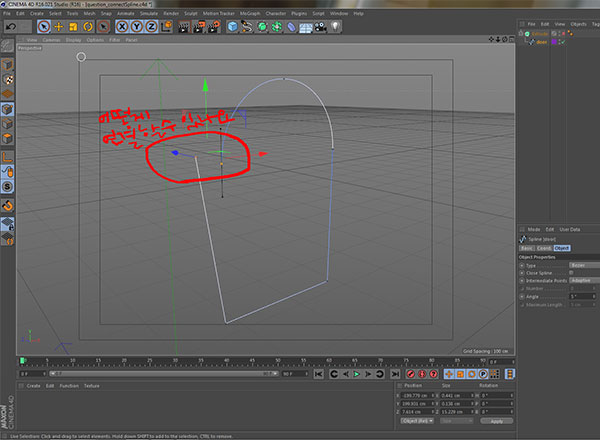Click Size Z value field
This screenshot has height=440, width=600.
tap(455, 412)
